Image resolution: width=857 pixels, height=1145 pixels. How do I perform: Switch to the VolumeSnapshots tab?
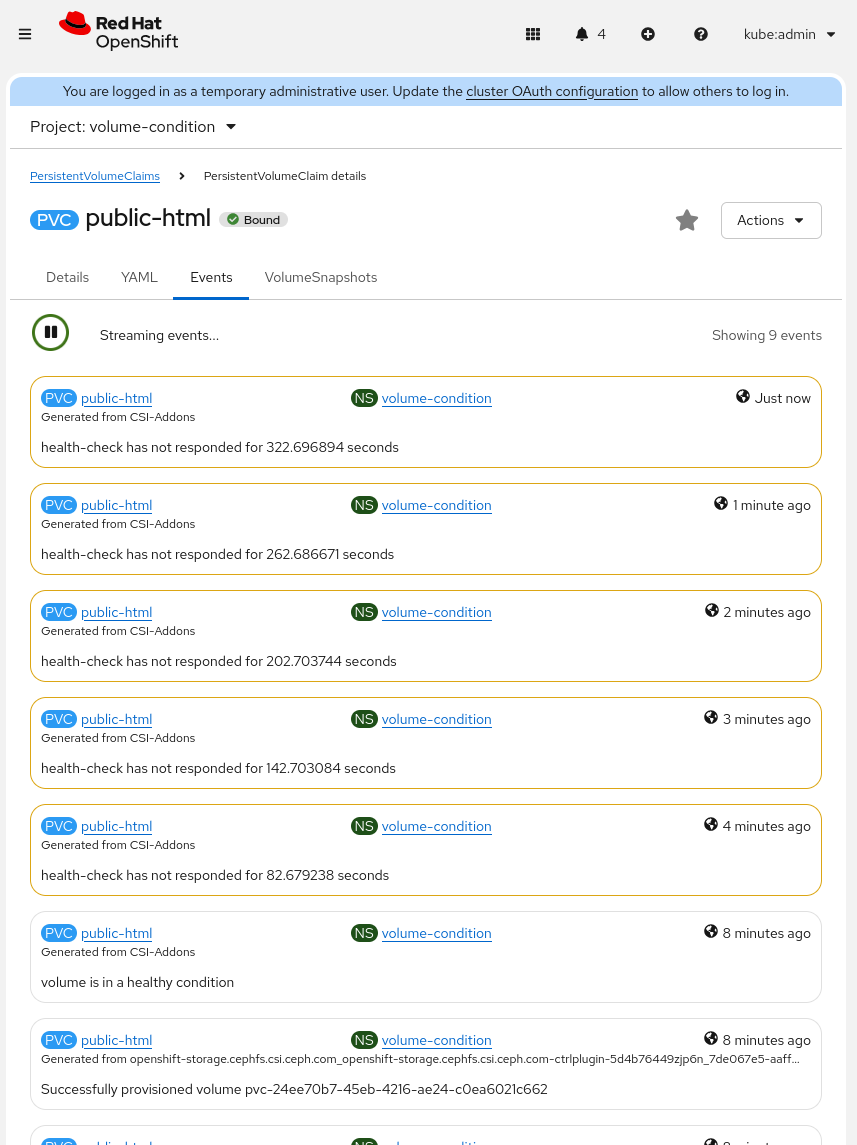(320, 277)
